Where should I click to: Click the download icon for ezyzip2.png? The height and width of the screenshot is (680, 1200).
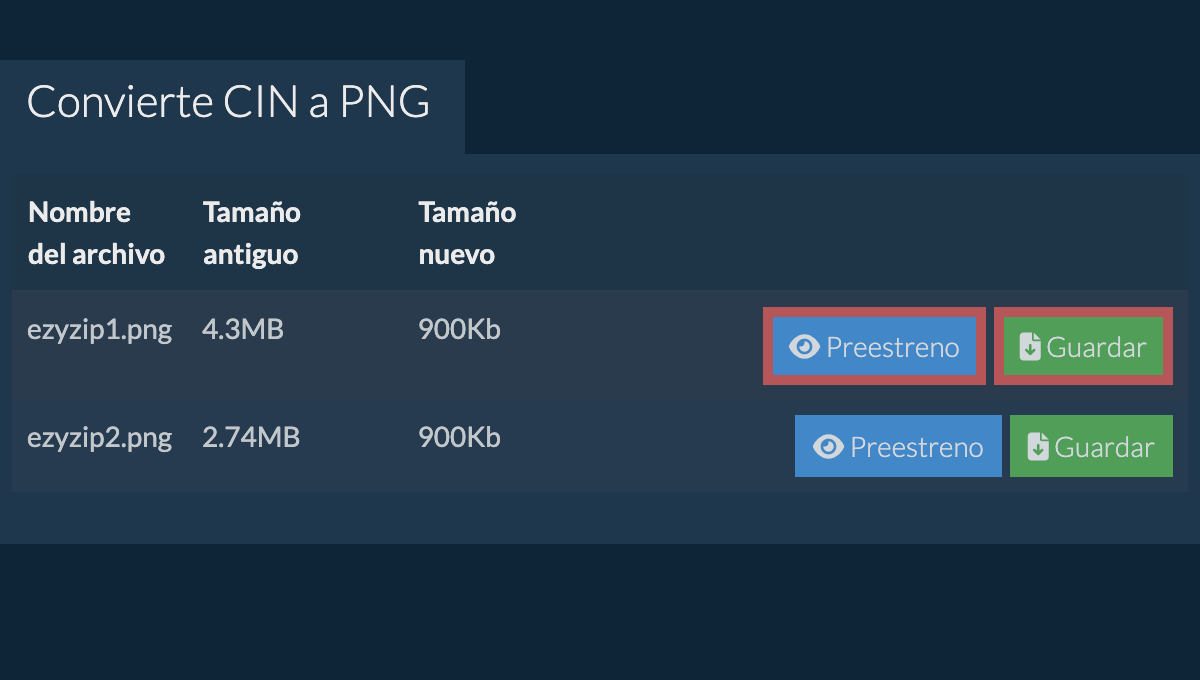(1038, 447)
